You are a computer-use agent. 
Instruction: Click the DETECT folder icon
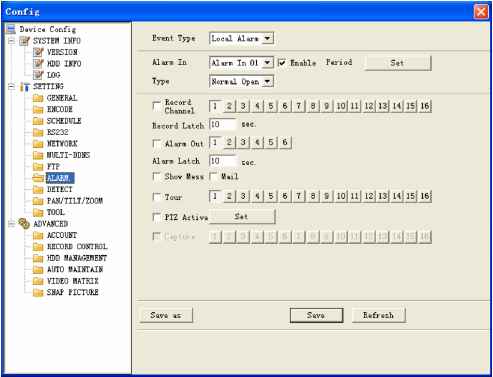click(38, 189)
